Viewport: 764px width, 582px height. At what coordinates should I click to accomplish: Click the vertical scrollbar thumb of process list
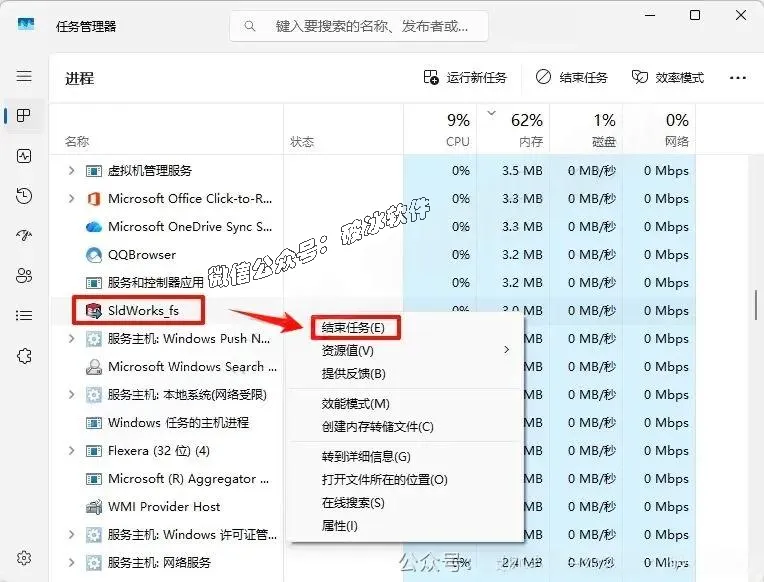[x=756, y=305]
